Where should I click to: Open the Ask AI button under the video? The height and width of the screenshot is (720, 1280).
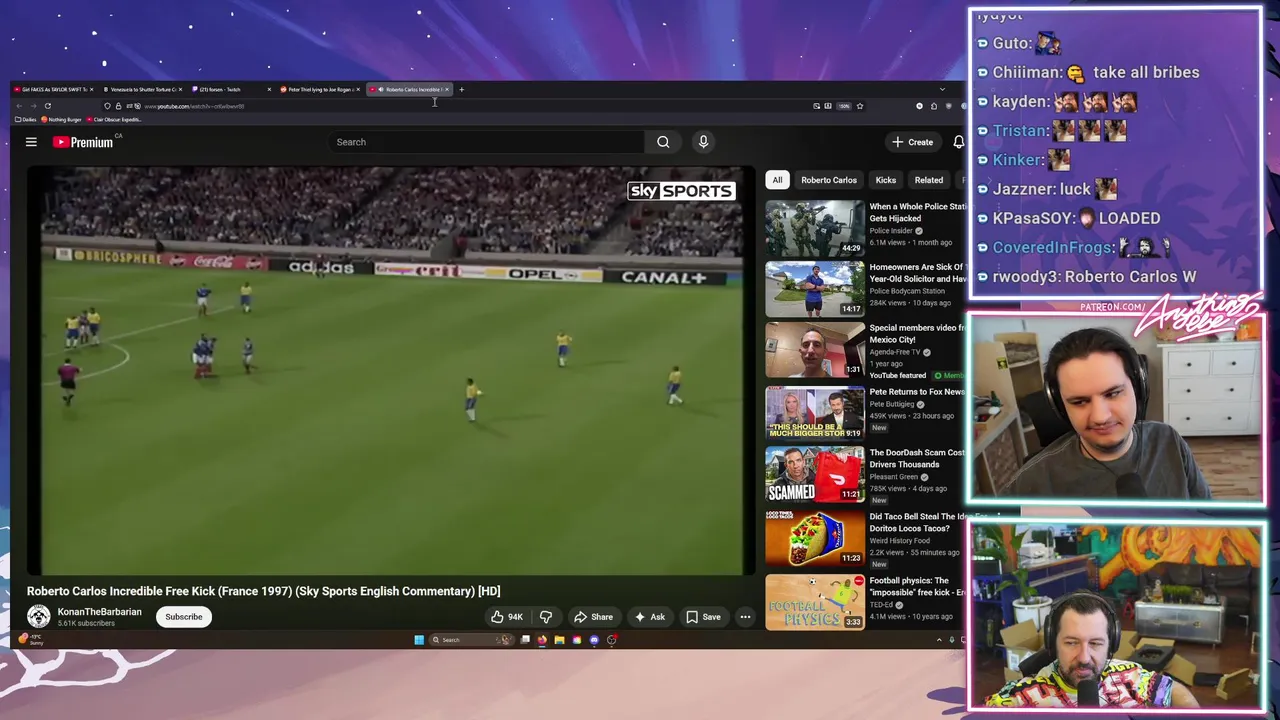point(649,617)
